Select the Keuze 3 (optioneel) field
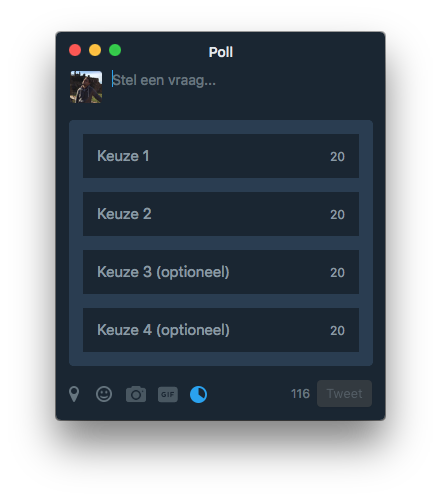This screenshot has height=500, width=441. point(221,272)
